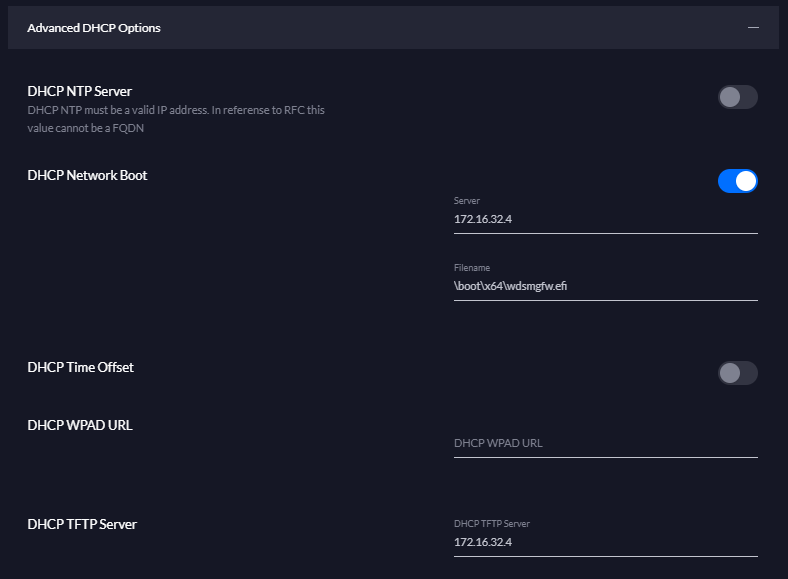Focus the empty DHCP WPAD URL input
Screen dimensions: 788x579
[x=605, y=443]
